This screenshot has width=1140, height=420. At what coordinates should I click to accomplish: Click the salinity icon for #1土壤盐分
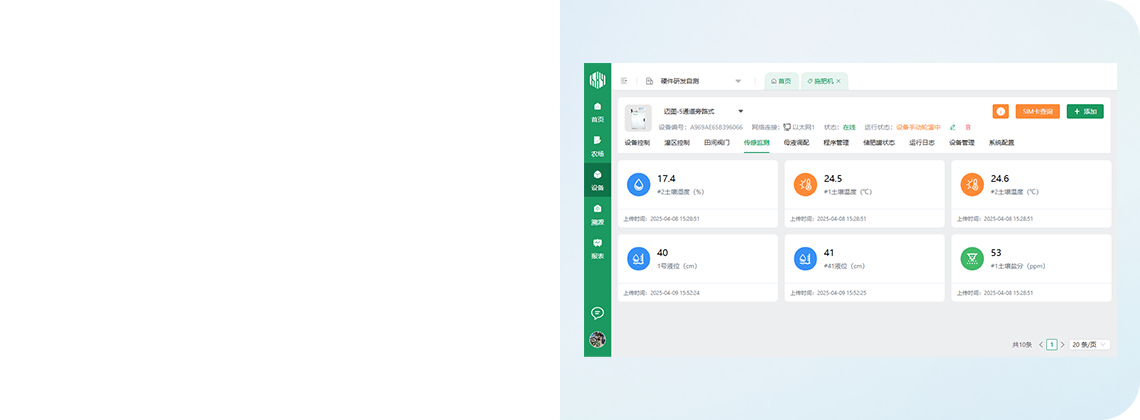pos(972,259)
